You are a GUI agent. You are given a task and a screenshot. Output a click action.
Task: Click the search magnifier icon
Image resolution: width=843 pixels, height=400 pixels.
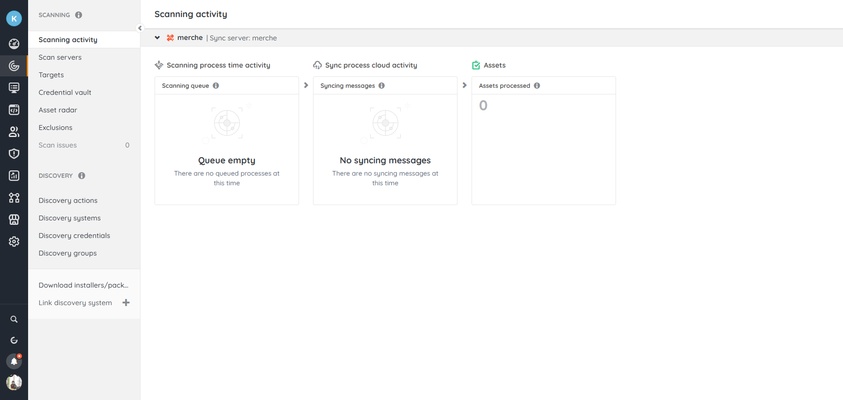coord(14,319)
